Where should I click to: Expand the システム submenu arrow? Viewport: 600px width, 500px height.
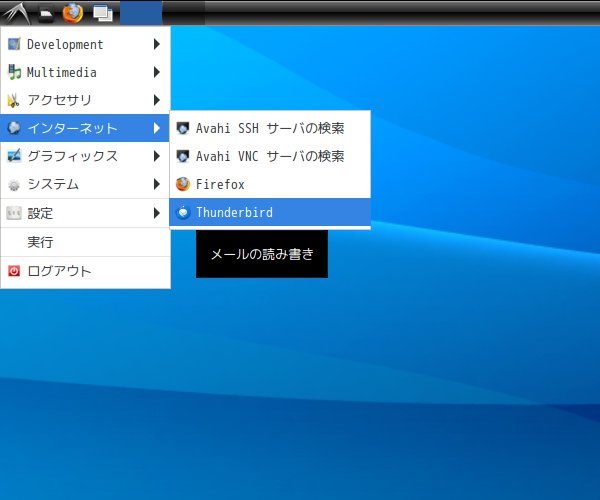tap(157, 184)
